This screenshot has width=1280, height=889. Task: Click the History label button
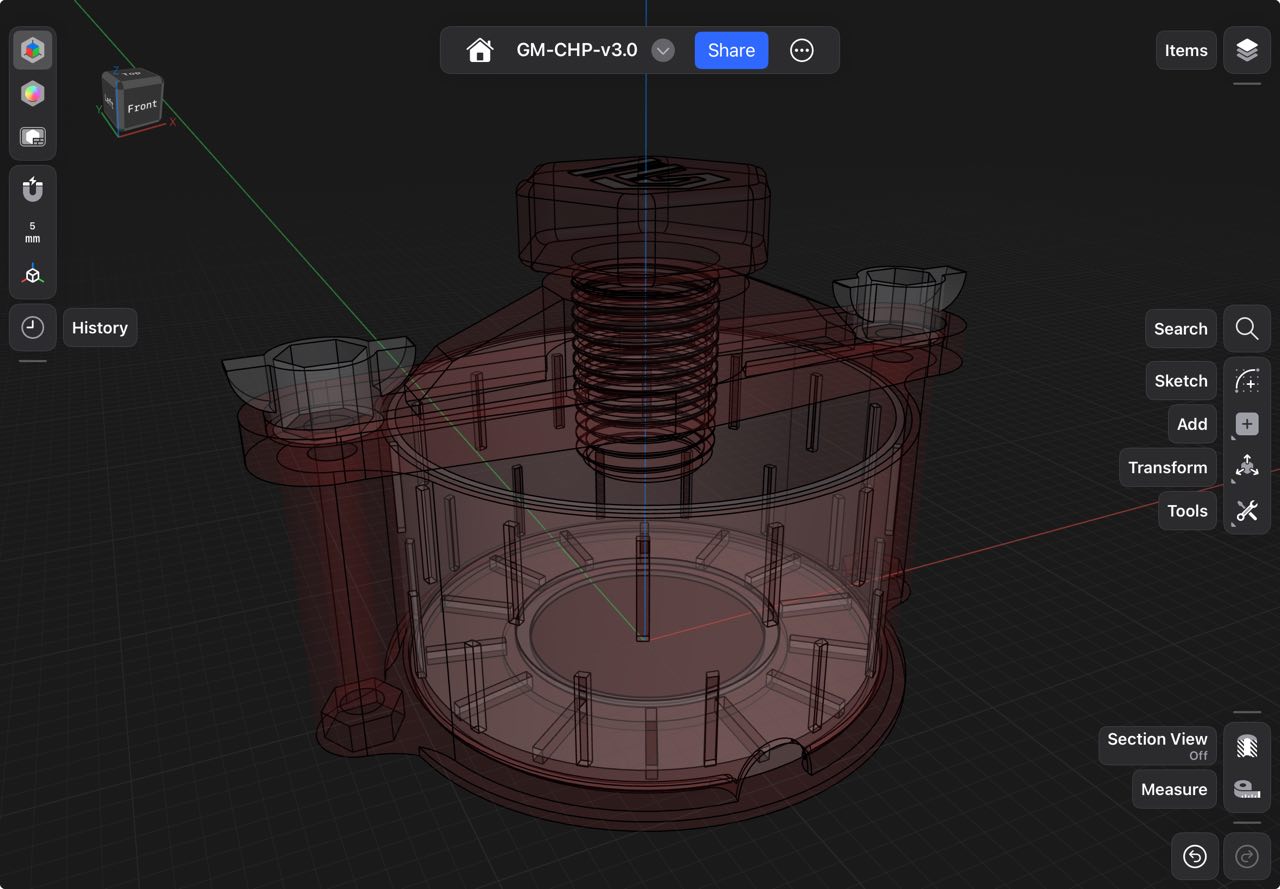[100, 328]
